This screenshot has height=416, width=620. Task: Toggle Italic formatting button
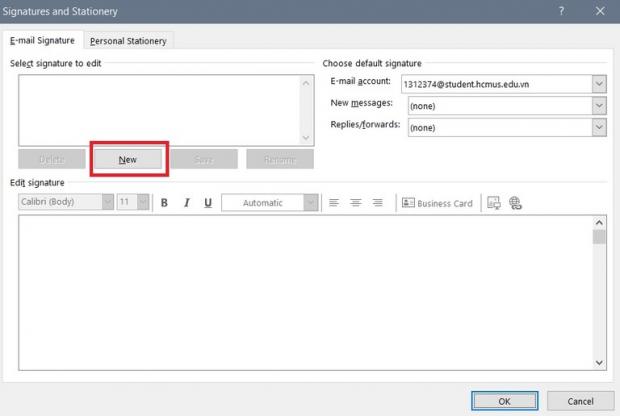click(x=186, y=203)
